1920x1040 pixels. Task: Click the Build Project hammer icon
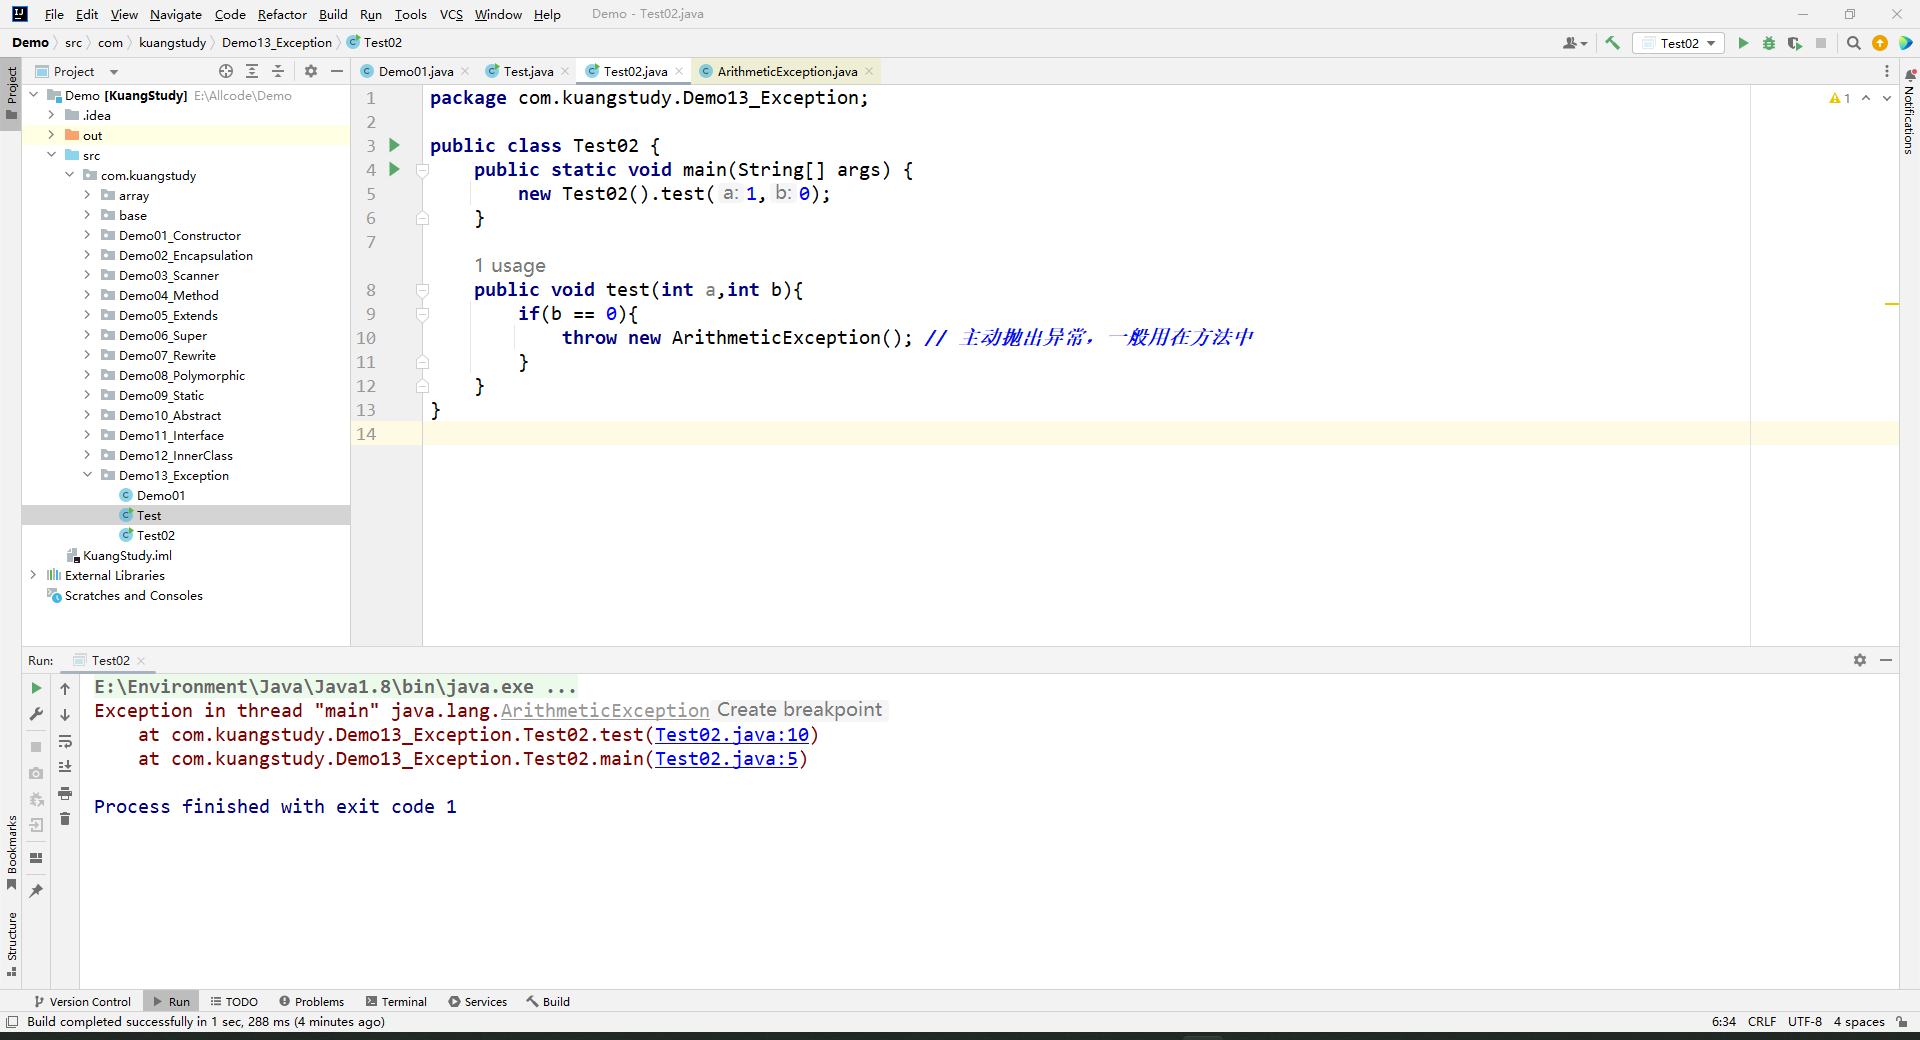[x=1612, y=43]
